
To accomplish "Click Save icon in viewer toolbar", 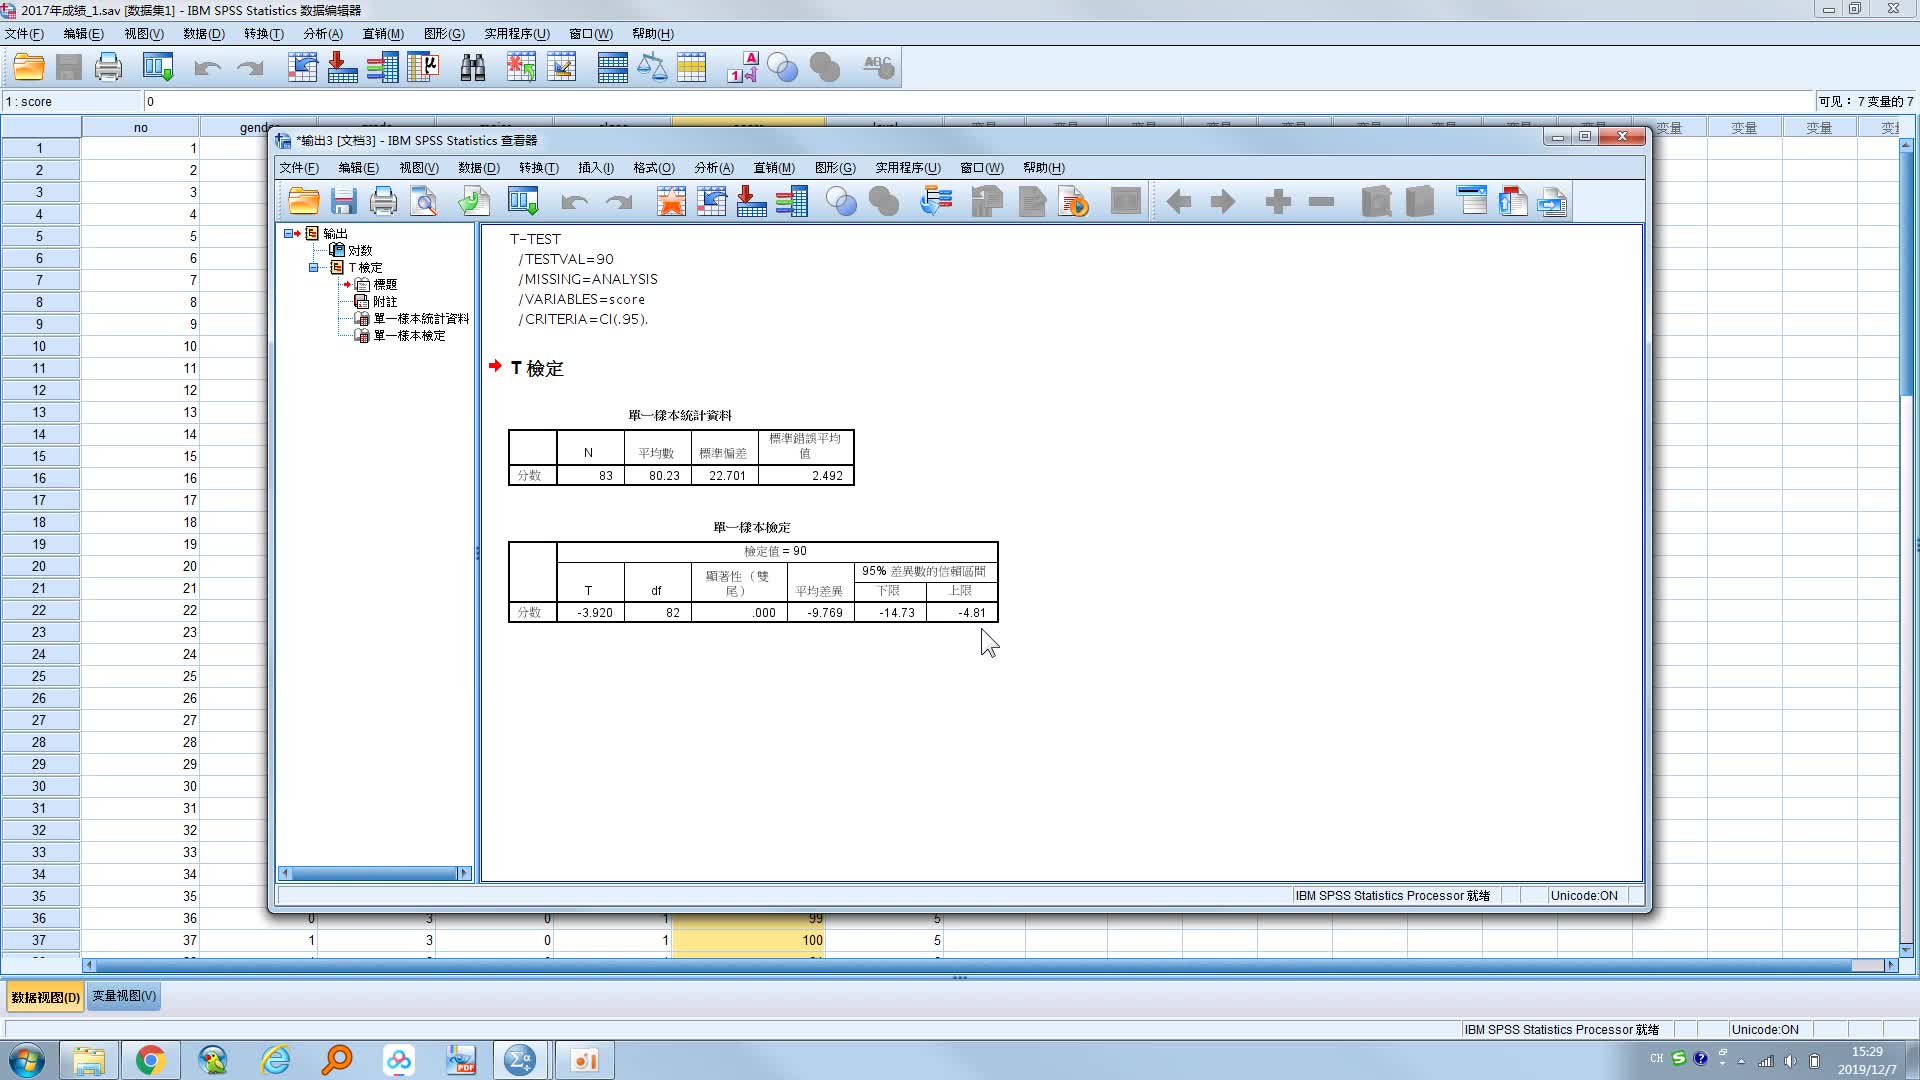I will coord(344,202).
